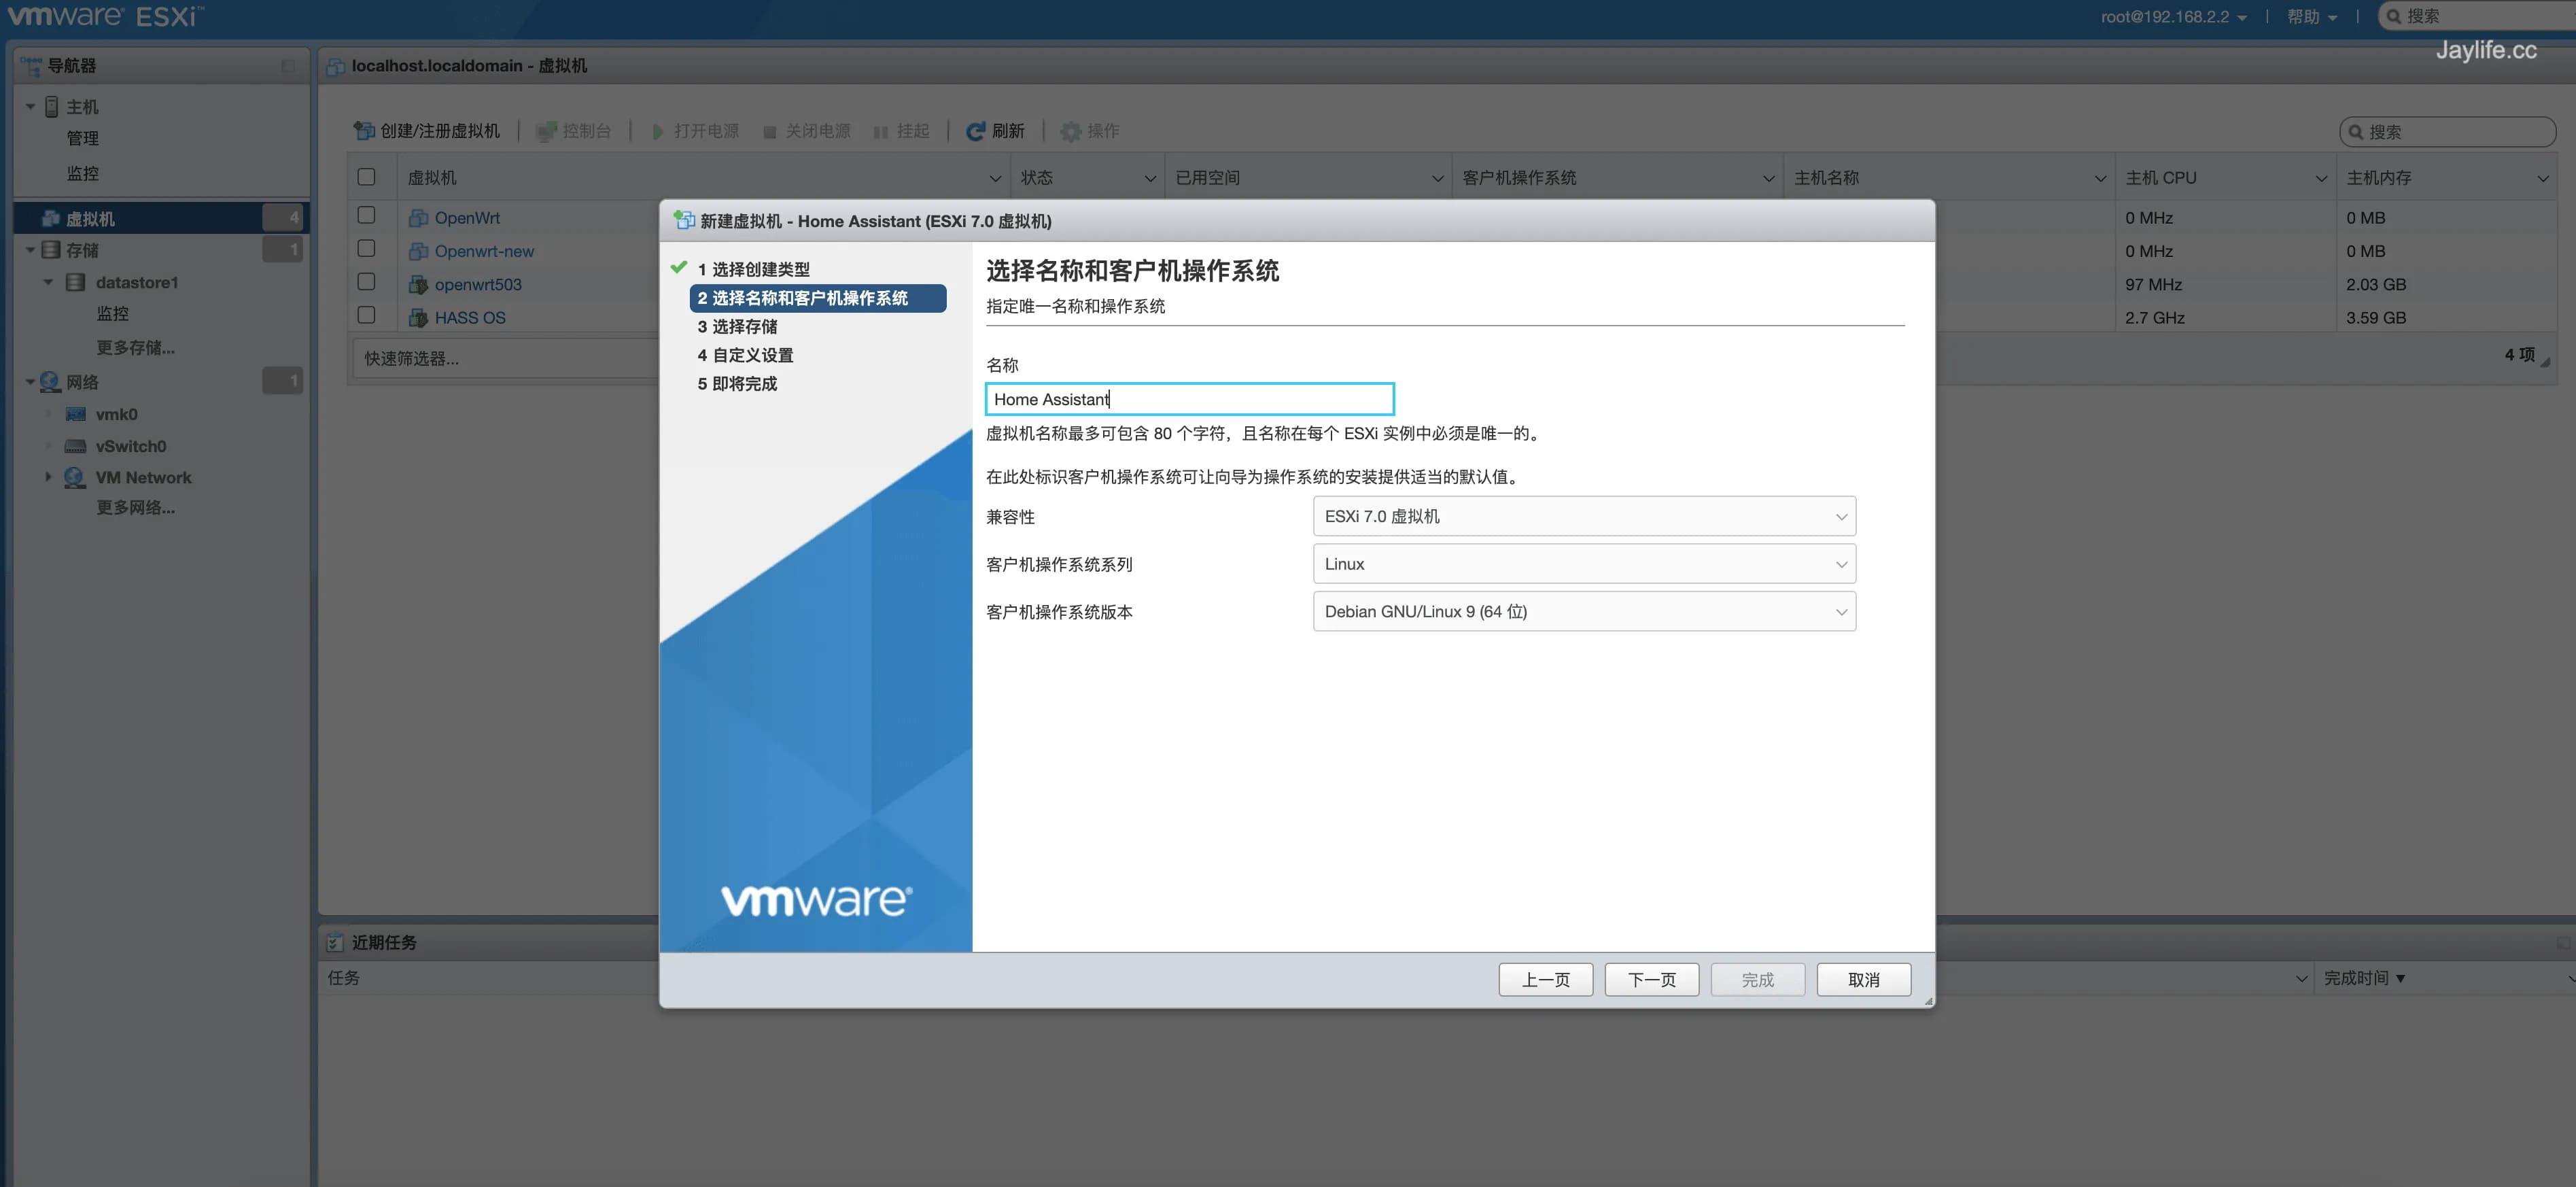Open the guest OS family Linux dropdown
The height and width of the screenshot is (1187, 2576).
tap(1583, 564)
